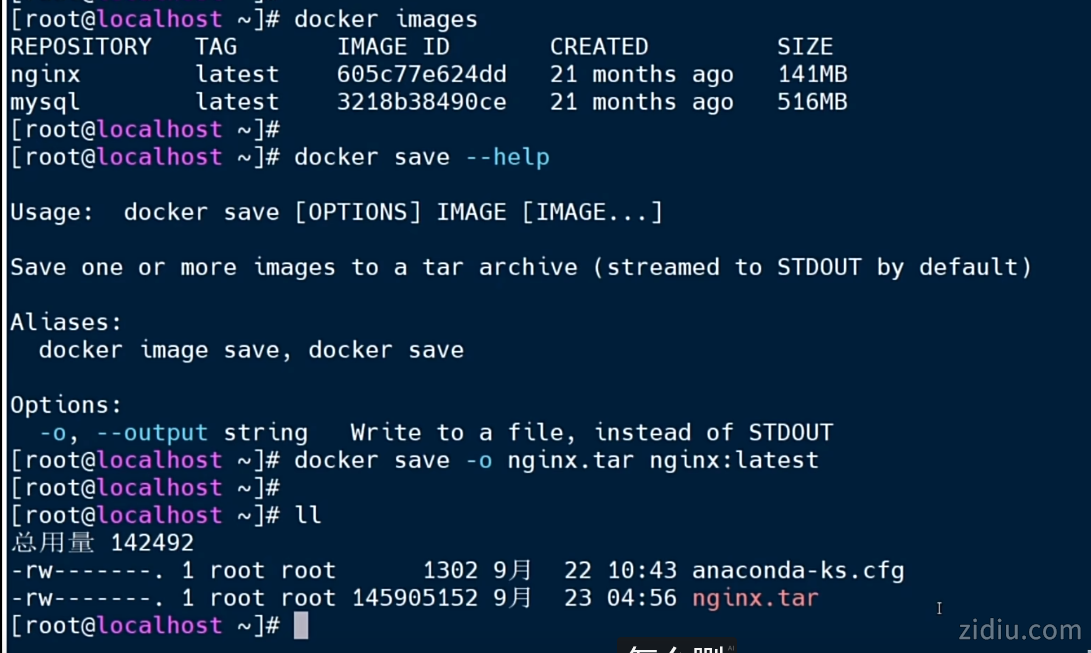Screen dimensions: 1091x653
Task: Click the "docker images" command text
Action: click(386, 19)
